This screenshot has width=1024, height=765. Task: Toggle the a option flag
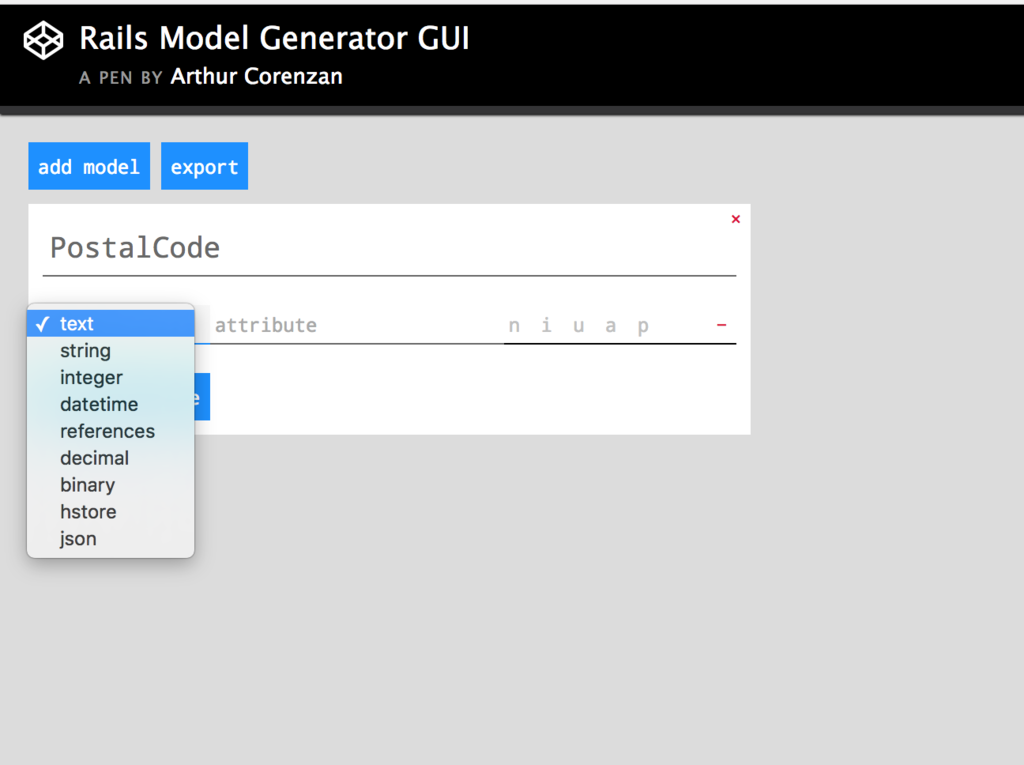[x=611, y=325]
